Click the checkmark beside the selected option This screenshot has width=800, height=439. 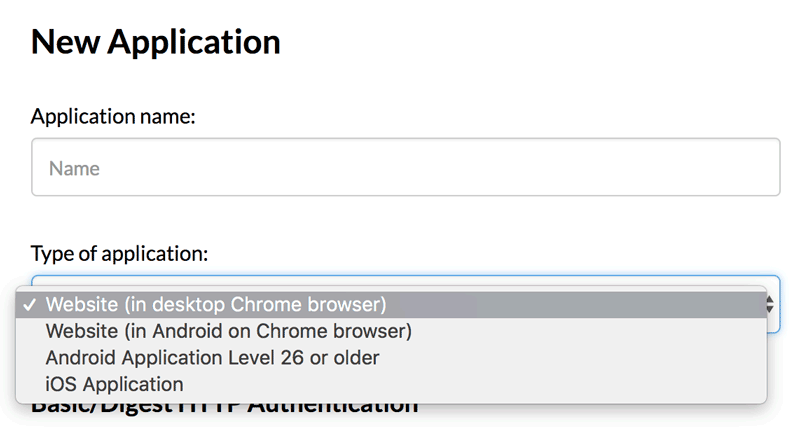click(31, 304)
